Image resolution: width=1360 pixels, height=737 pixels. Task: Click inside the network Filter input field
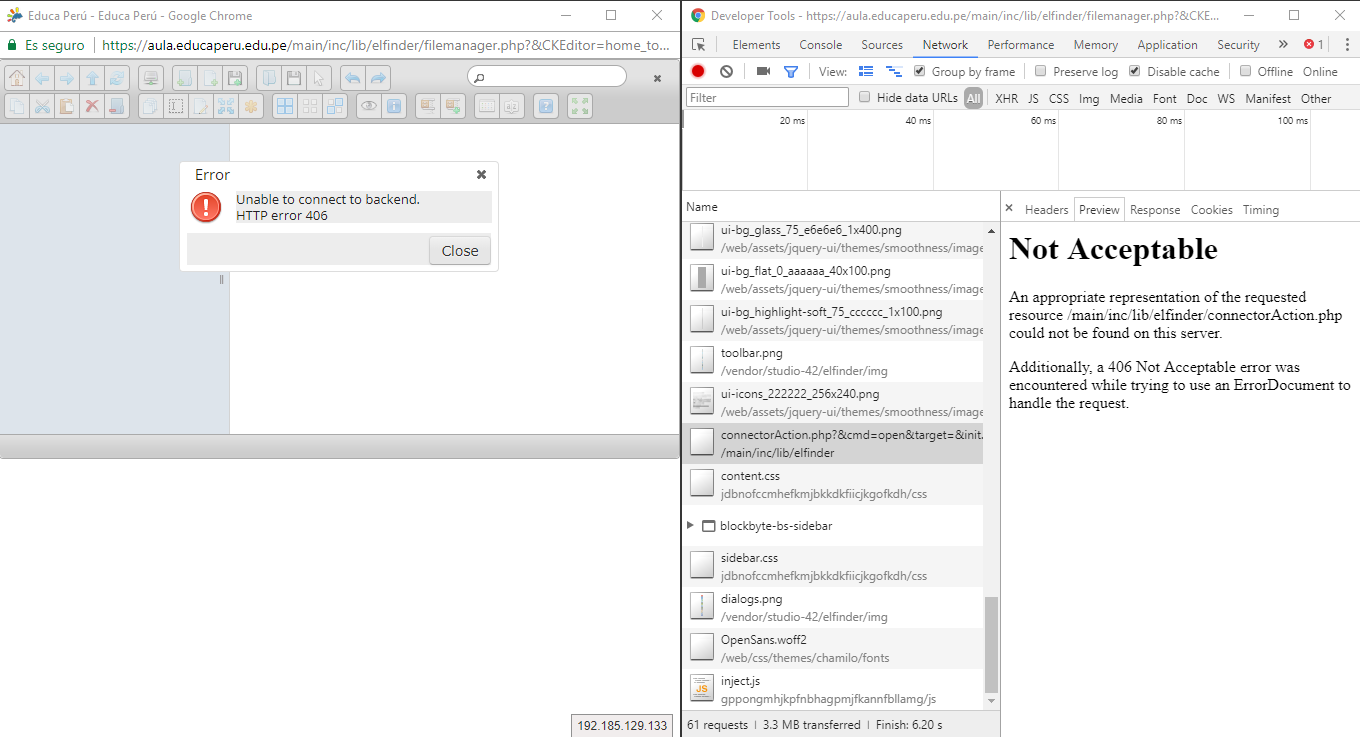tap(765, 96)
